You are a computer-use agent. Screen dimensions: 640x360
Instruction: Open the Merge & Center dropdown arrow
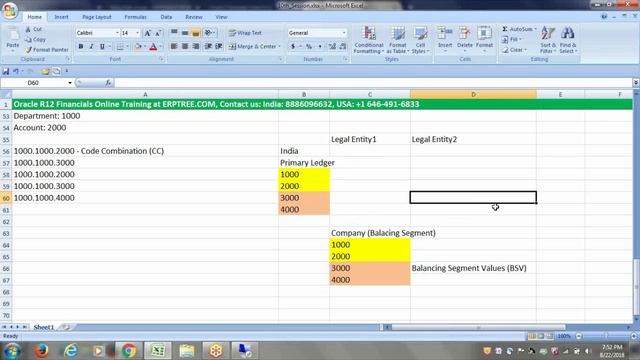(x=280, y=47)
